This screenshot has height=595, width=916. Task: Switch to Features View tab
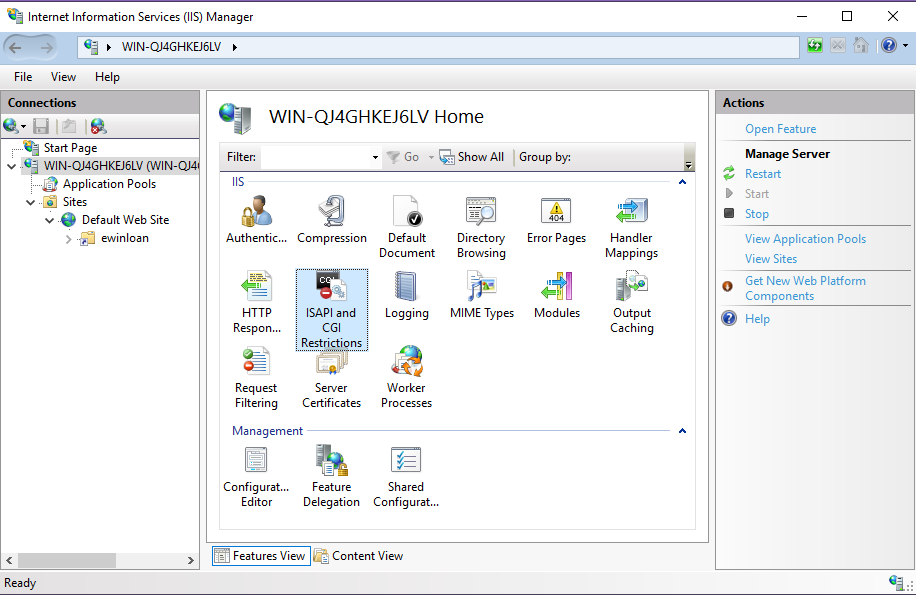[x=261, y=556]
